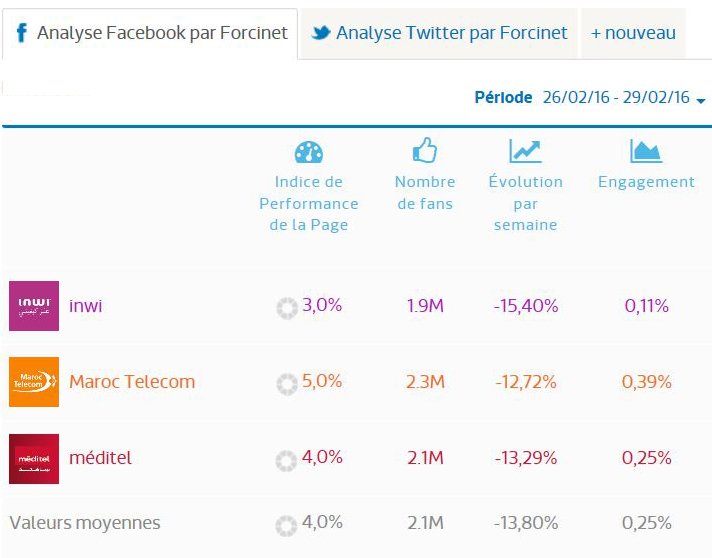Screen dimensions: 712x558
Task: Click the Engagement area chart icon
Action: coord(646,151)
